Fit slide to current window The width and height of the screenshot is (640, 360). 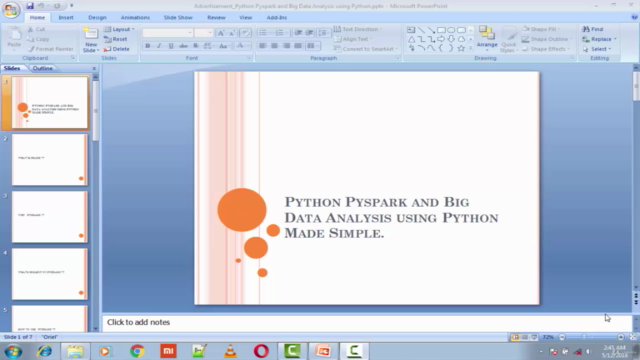click(633, 337)
